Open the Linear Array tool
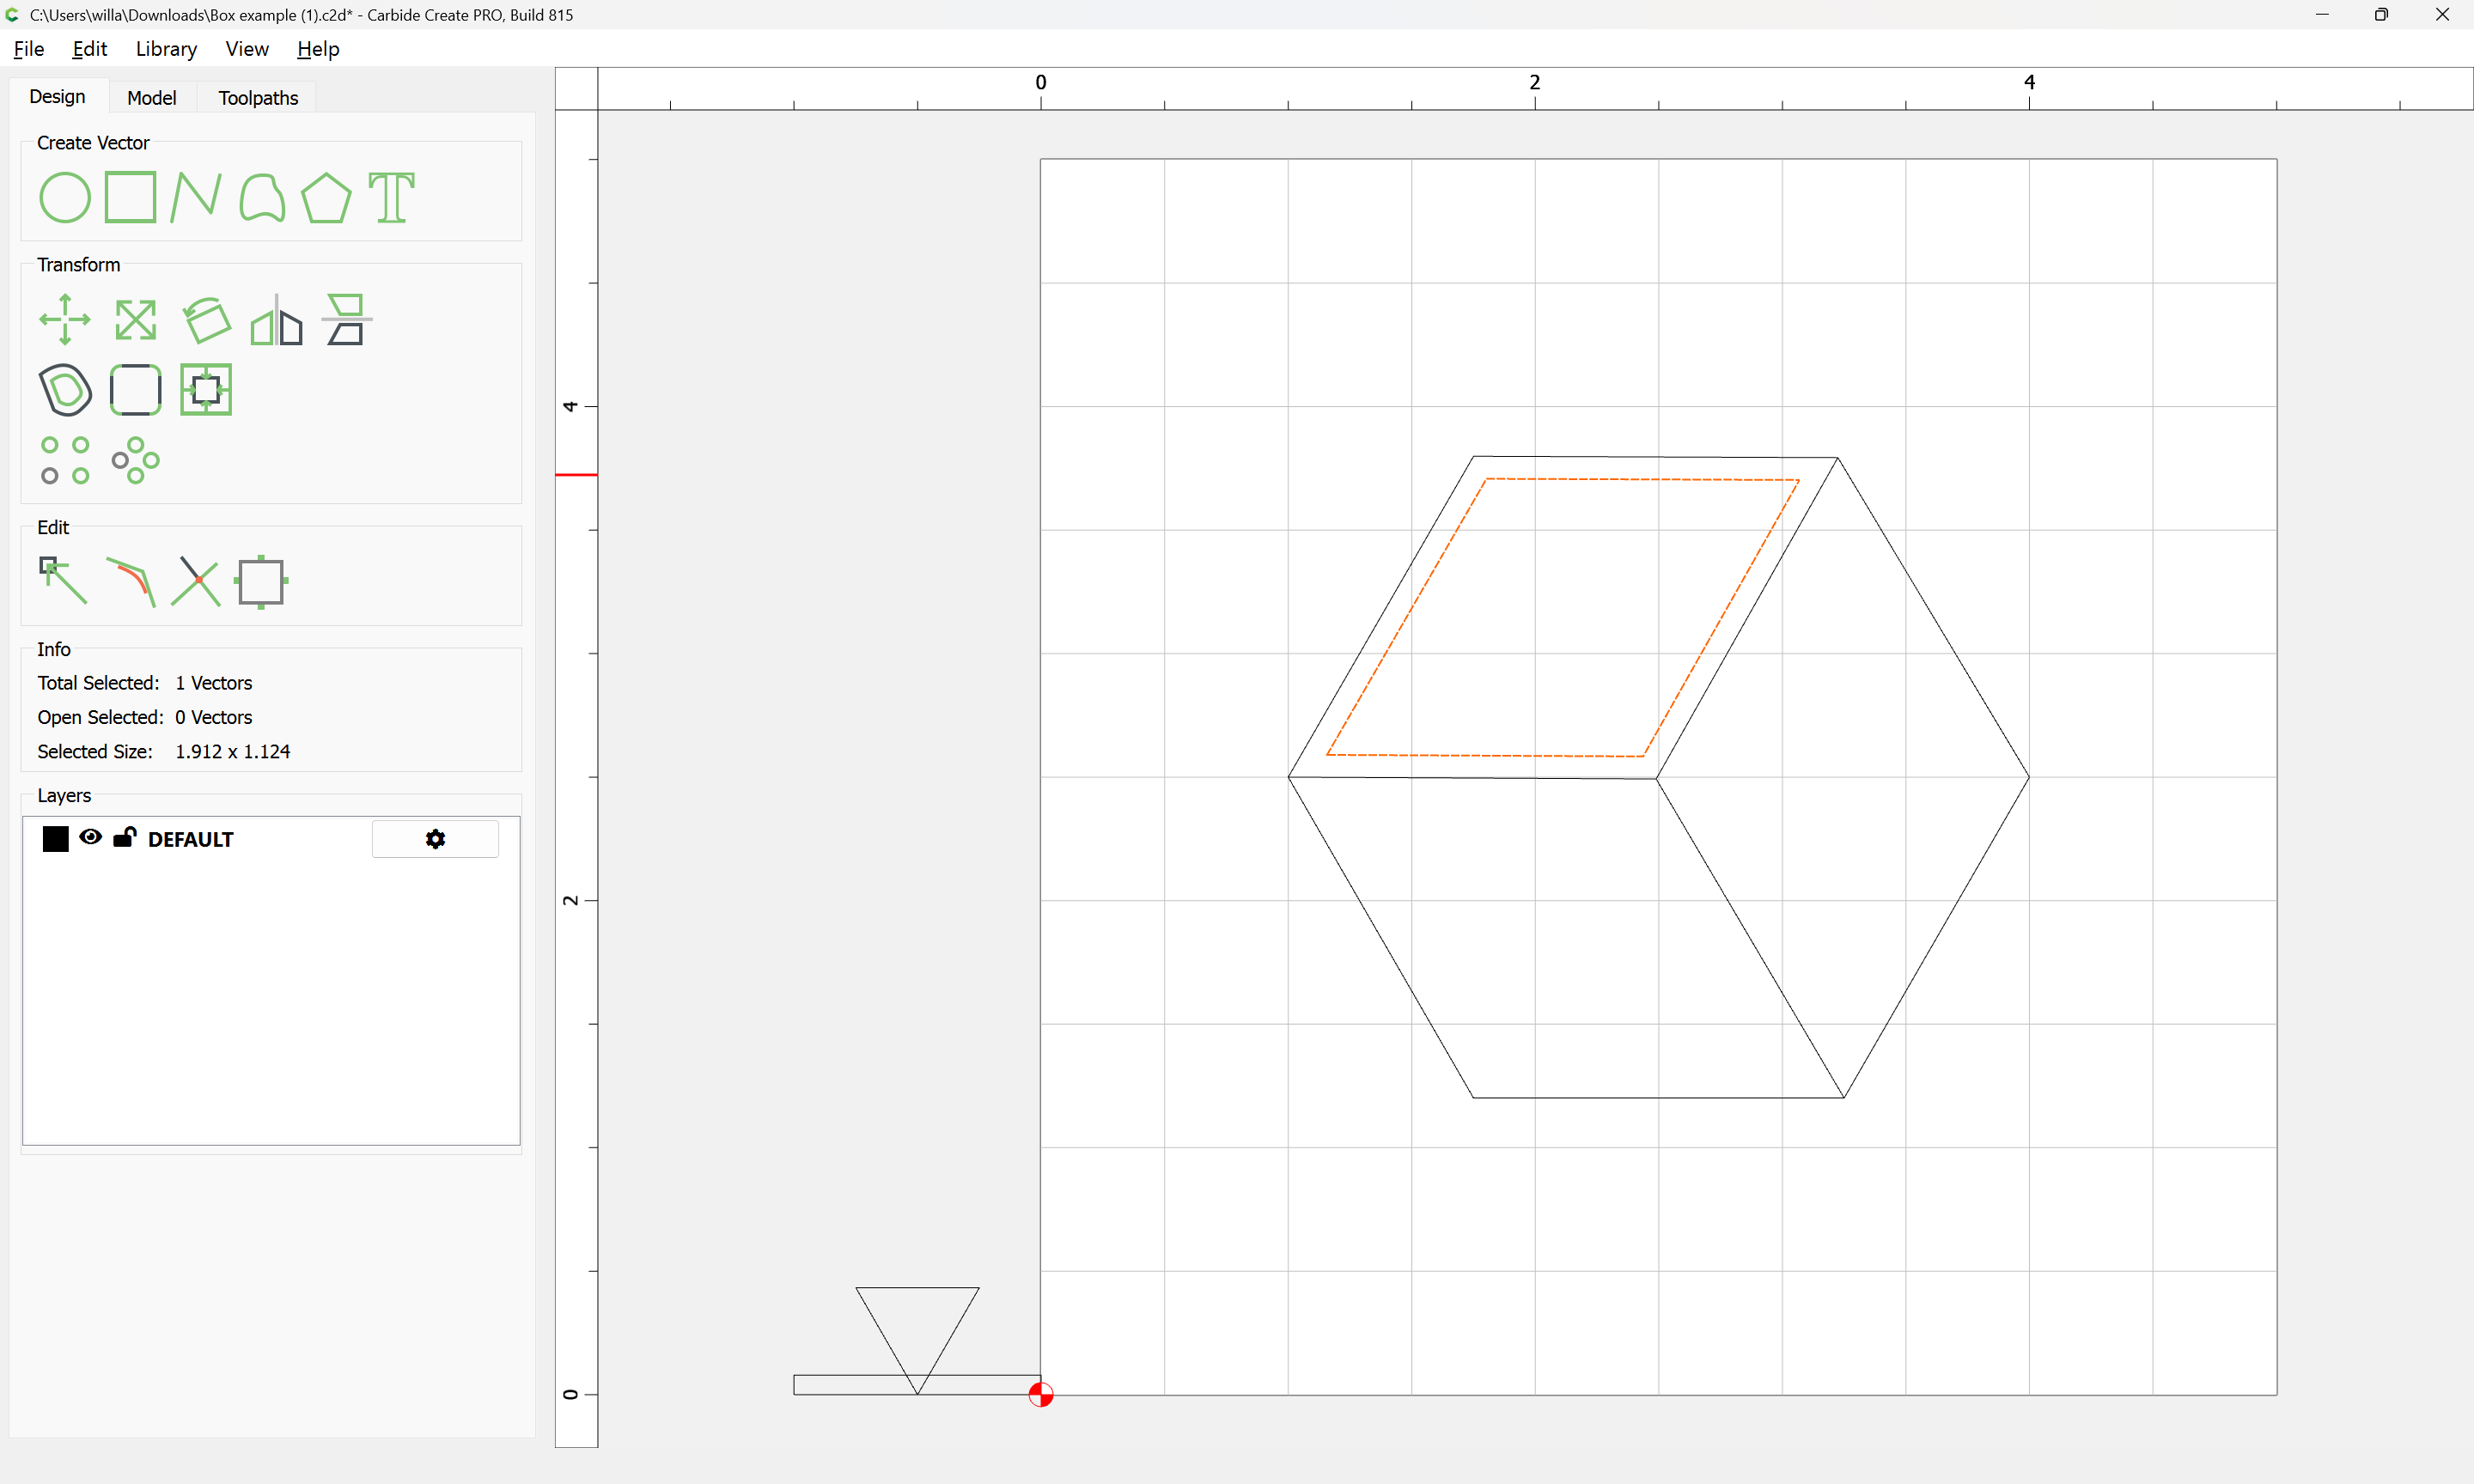Viewport: 2474px width, 1484px height. tap(65, 460)
